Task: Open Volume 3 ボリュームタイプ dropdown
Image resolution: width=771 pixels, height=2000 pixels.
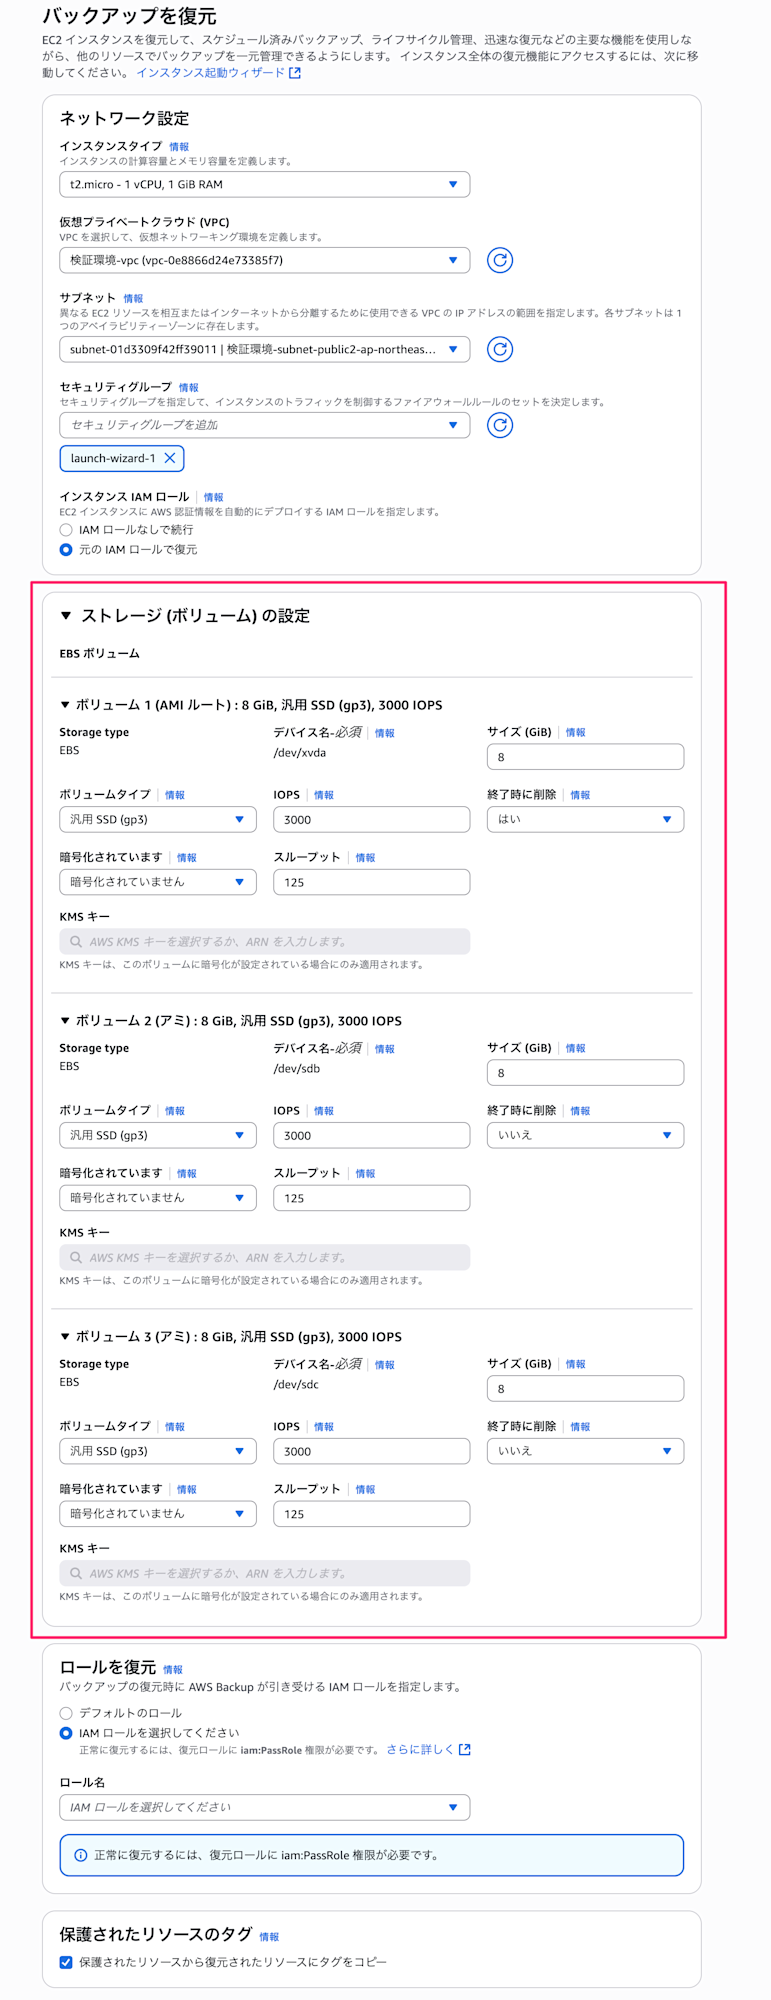Action: click(158, 1451)
